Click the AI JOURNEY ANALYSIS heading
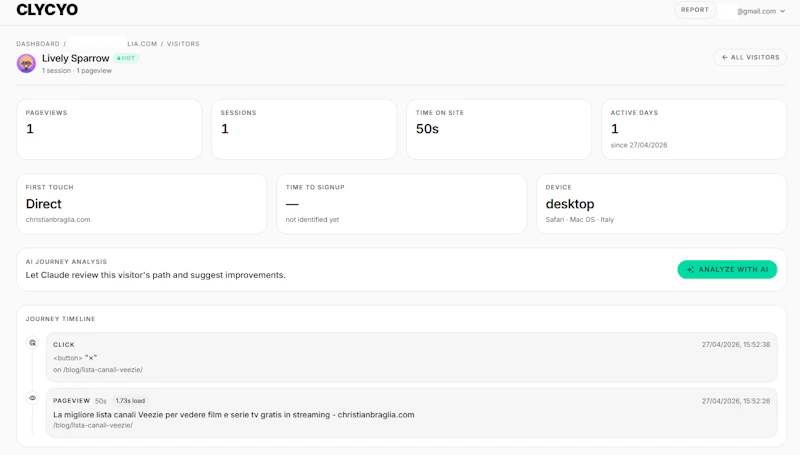800x455 pixels. (x=66, y=262)
